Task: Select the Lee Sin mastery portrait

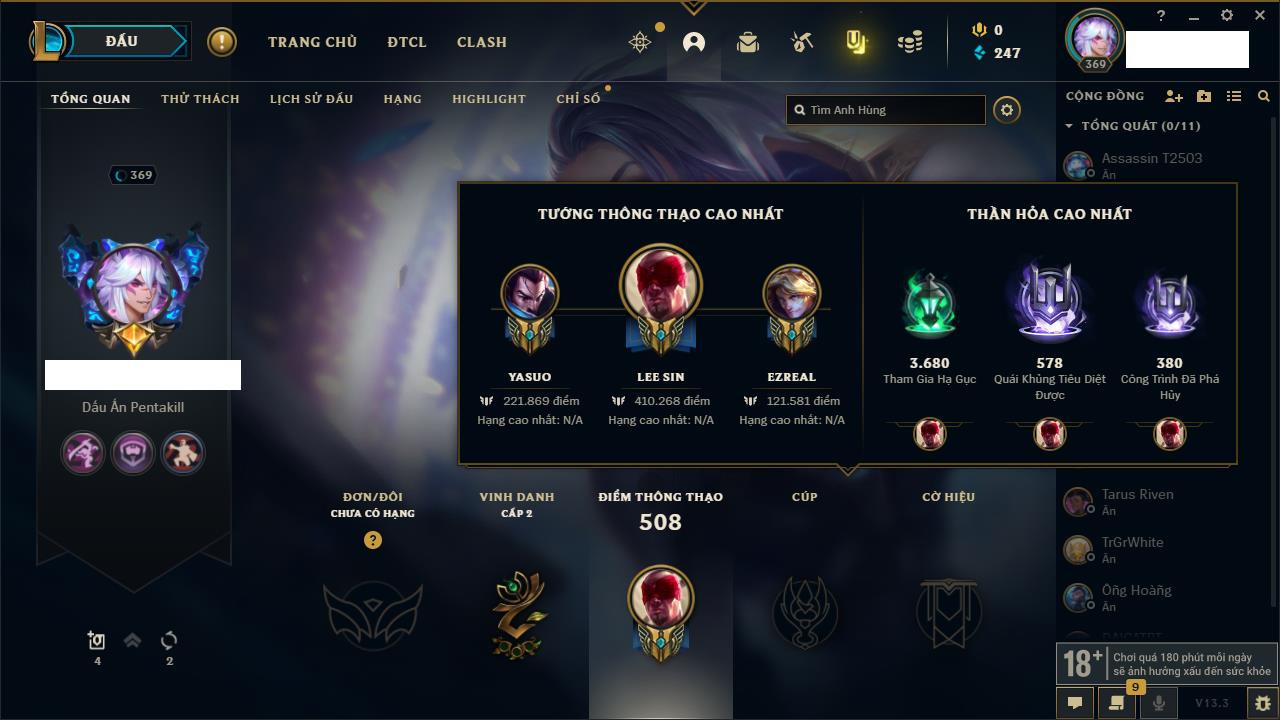Action: 660,286
